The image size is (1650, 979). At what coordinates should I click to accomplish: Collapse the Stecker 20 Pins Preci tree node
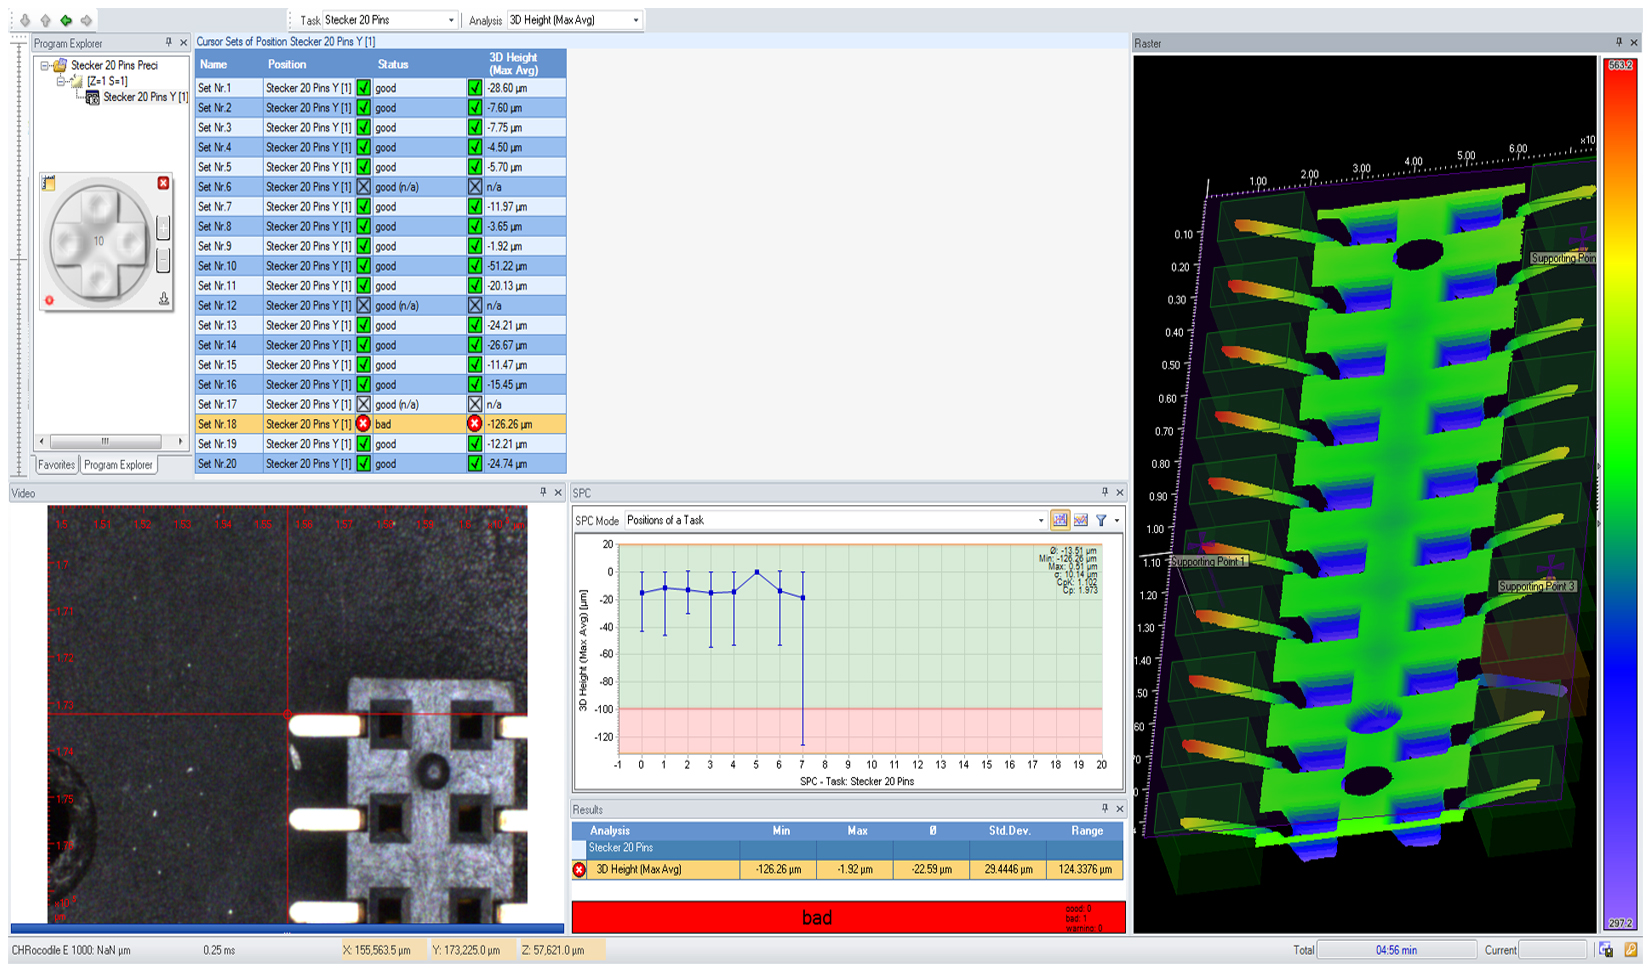click(x=45, y=66)
